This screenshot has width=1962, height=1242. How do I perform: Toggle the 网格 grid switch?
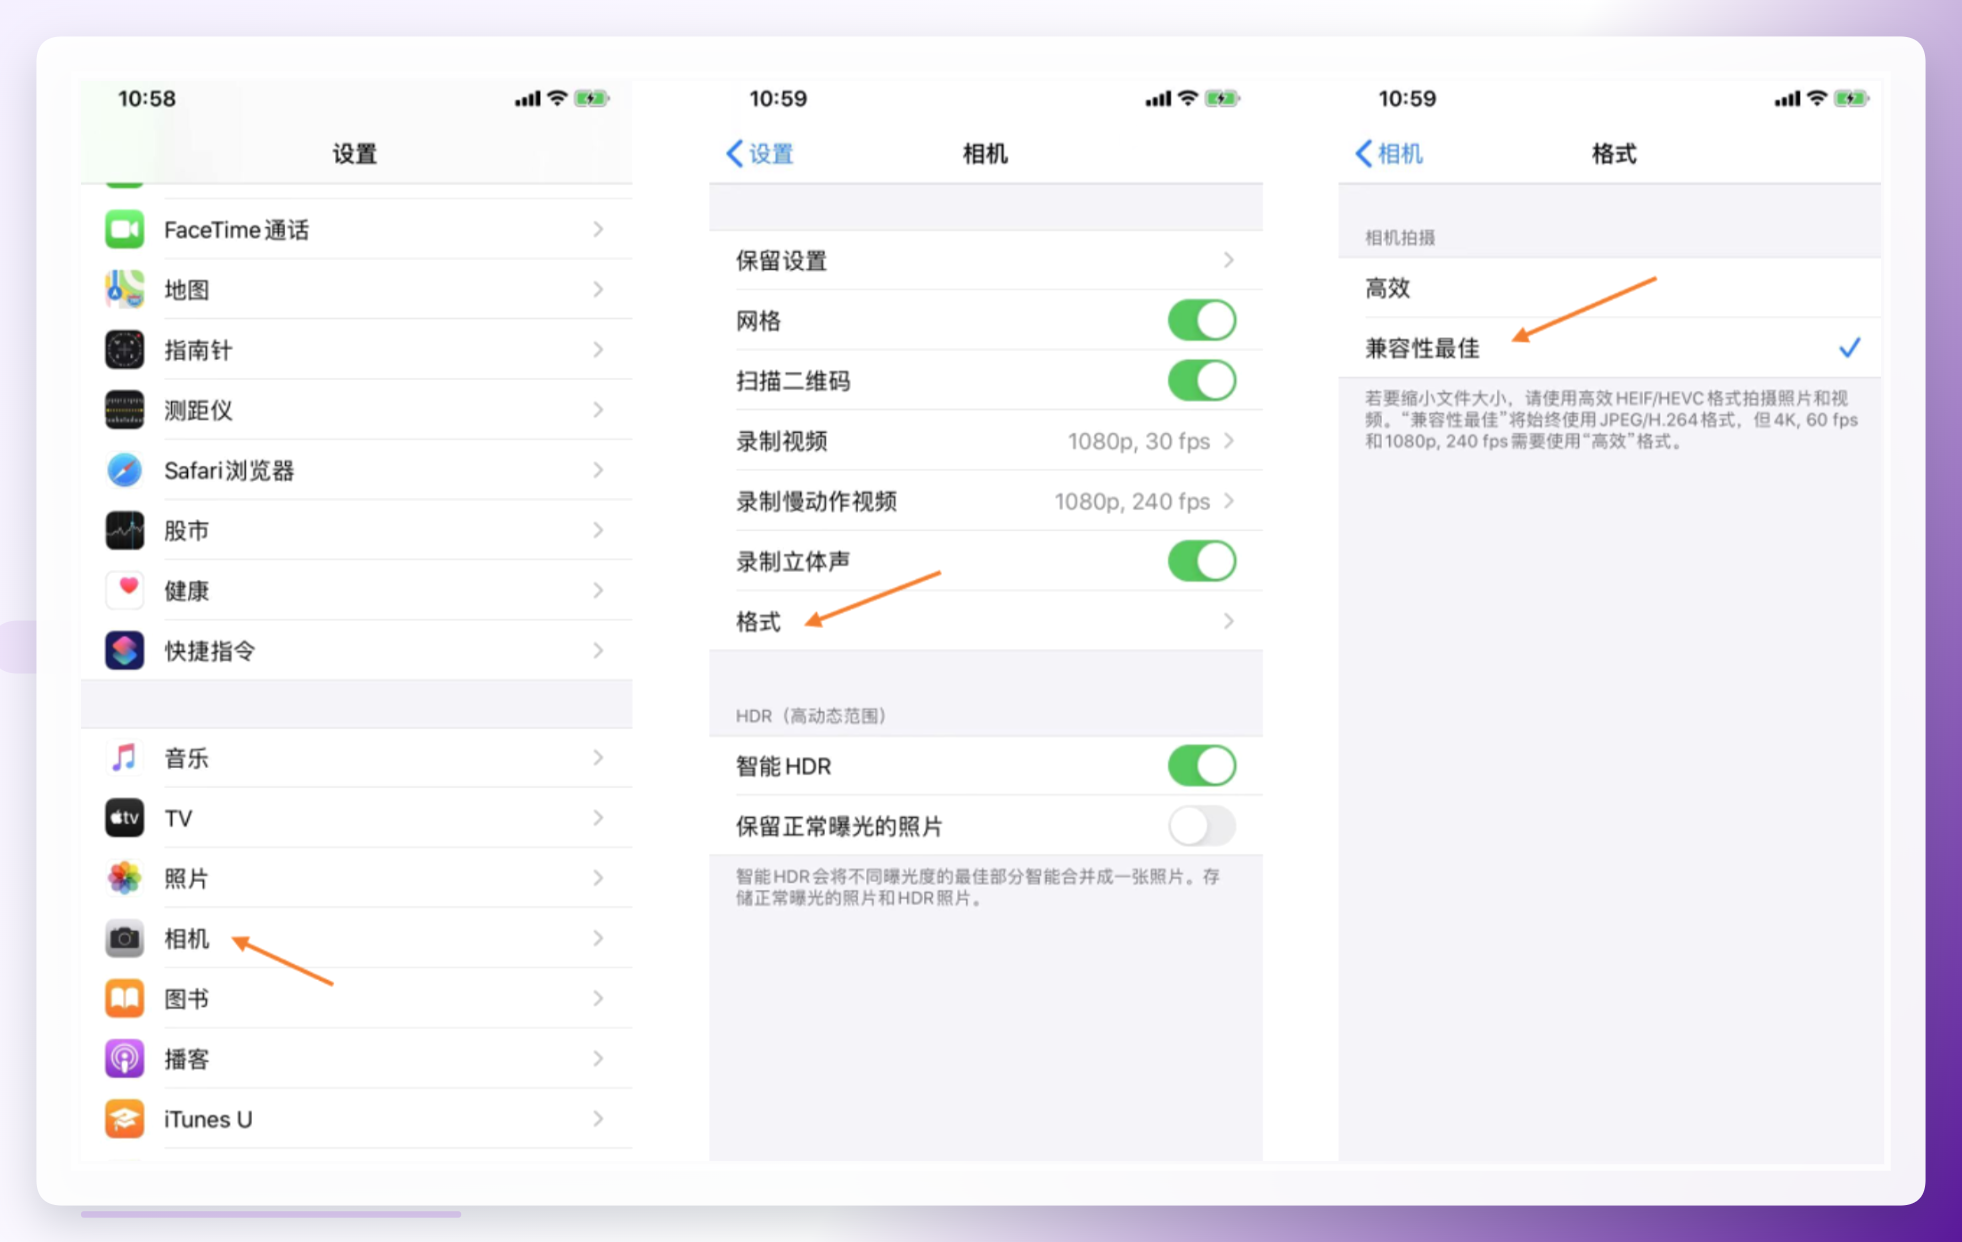[x=1201, y=321]
